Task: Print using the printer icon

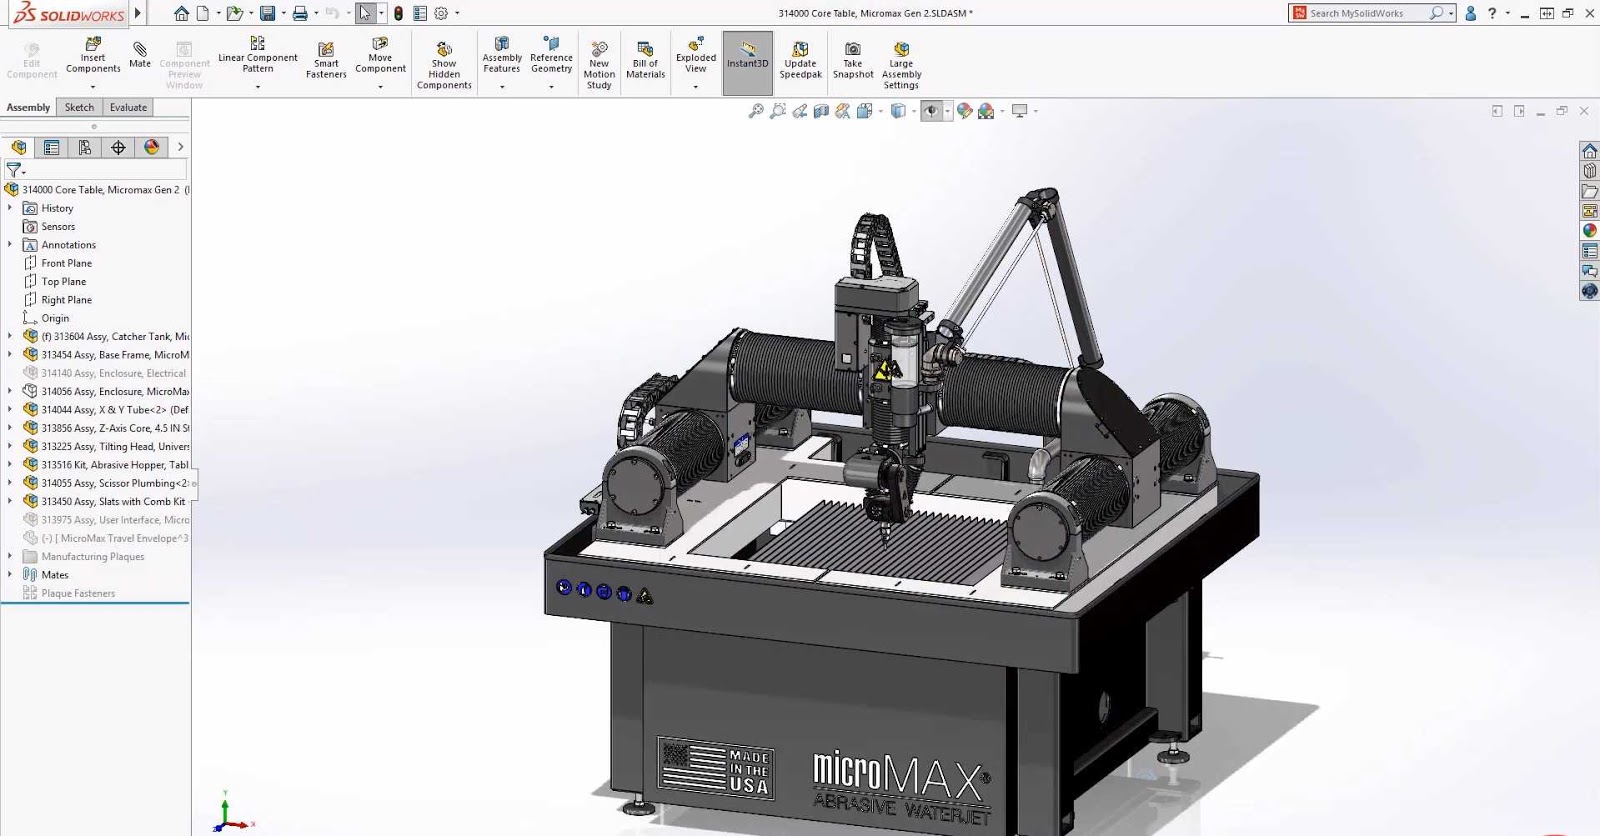Action: (299, 13)
